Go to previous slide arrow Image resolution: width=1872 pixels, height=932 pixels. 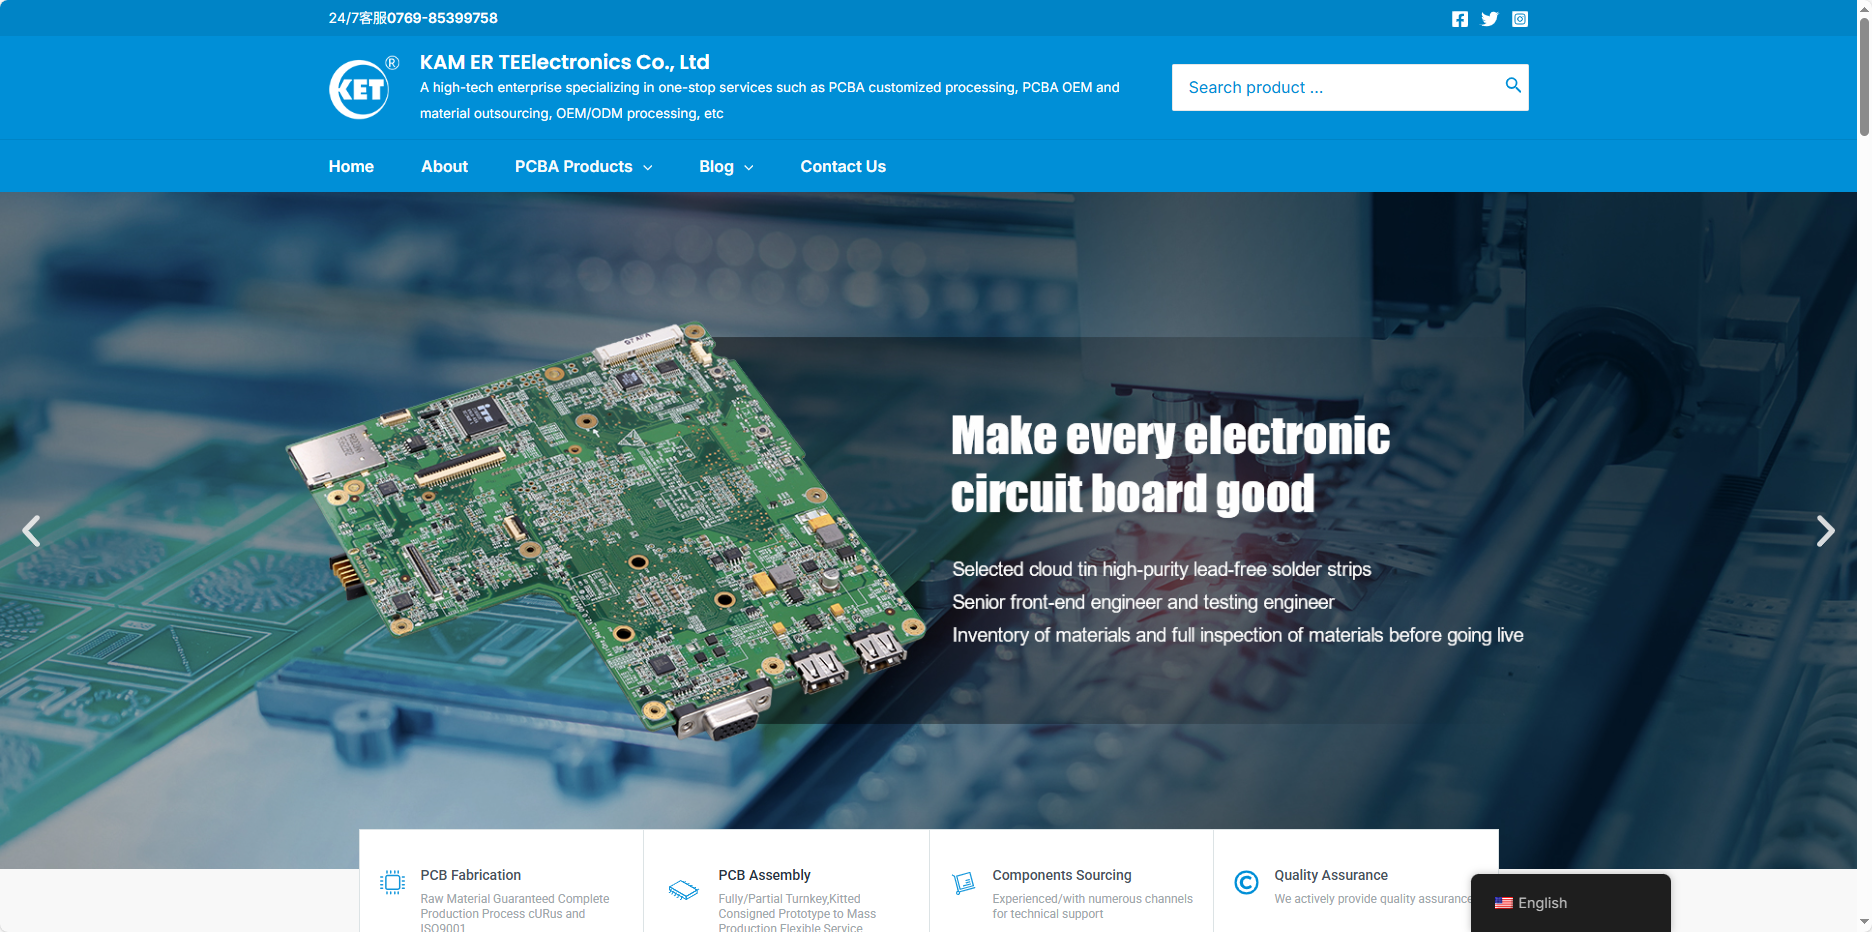32,530
